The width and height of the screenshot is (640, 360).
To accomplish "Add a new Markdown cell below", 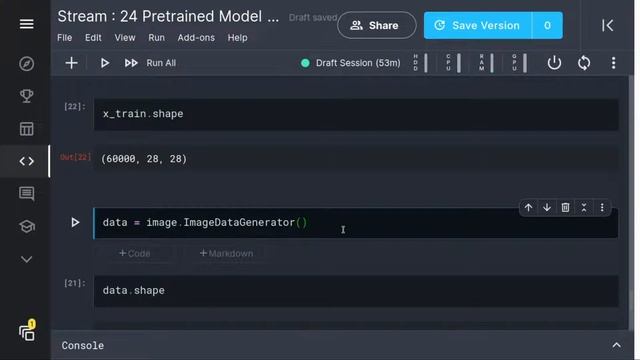I will 226,253.
